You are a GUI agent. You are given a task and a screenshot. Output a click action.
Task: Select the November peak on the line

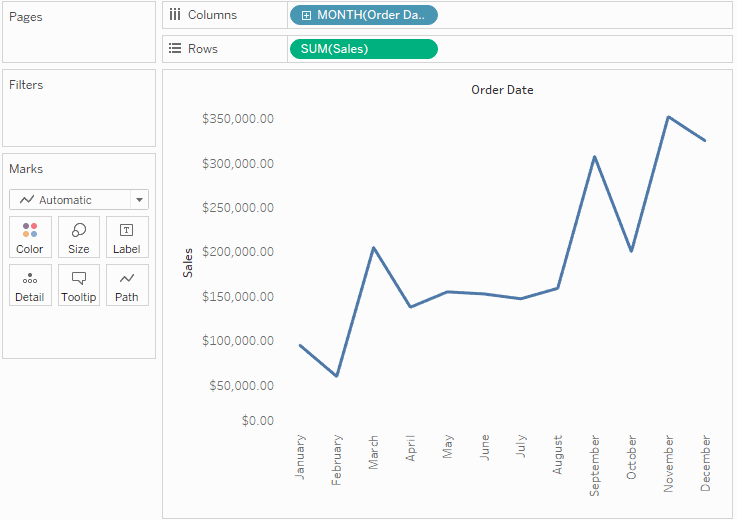[668, 117]
